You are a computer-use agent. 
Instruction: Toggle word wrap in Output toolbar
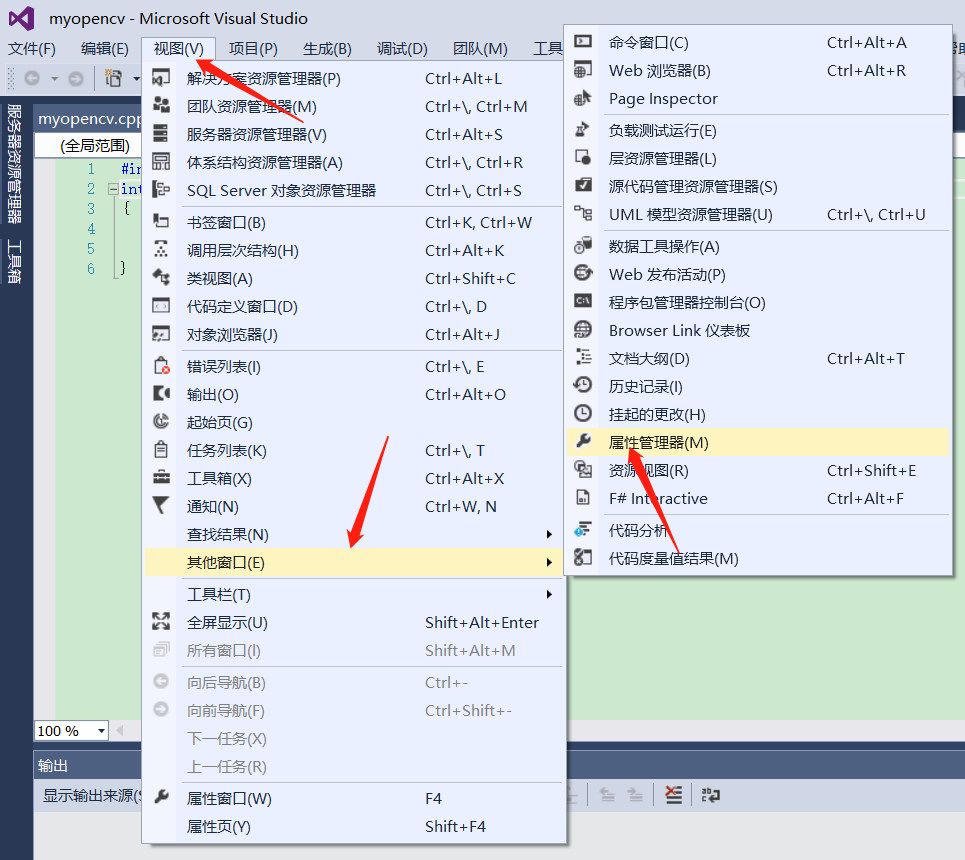click(x=710, y=795)
